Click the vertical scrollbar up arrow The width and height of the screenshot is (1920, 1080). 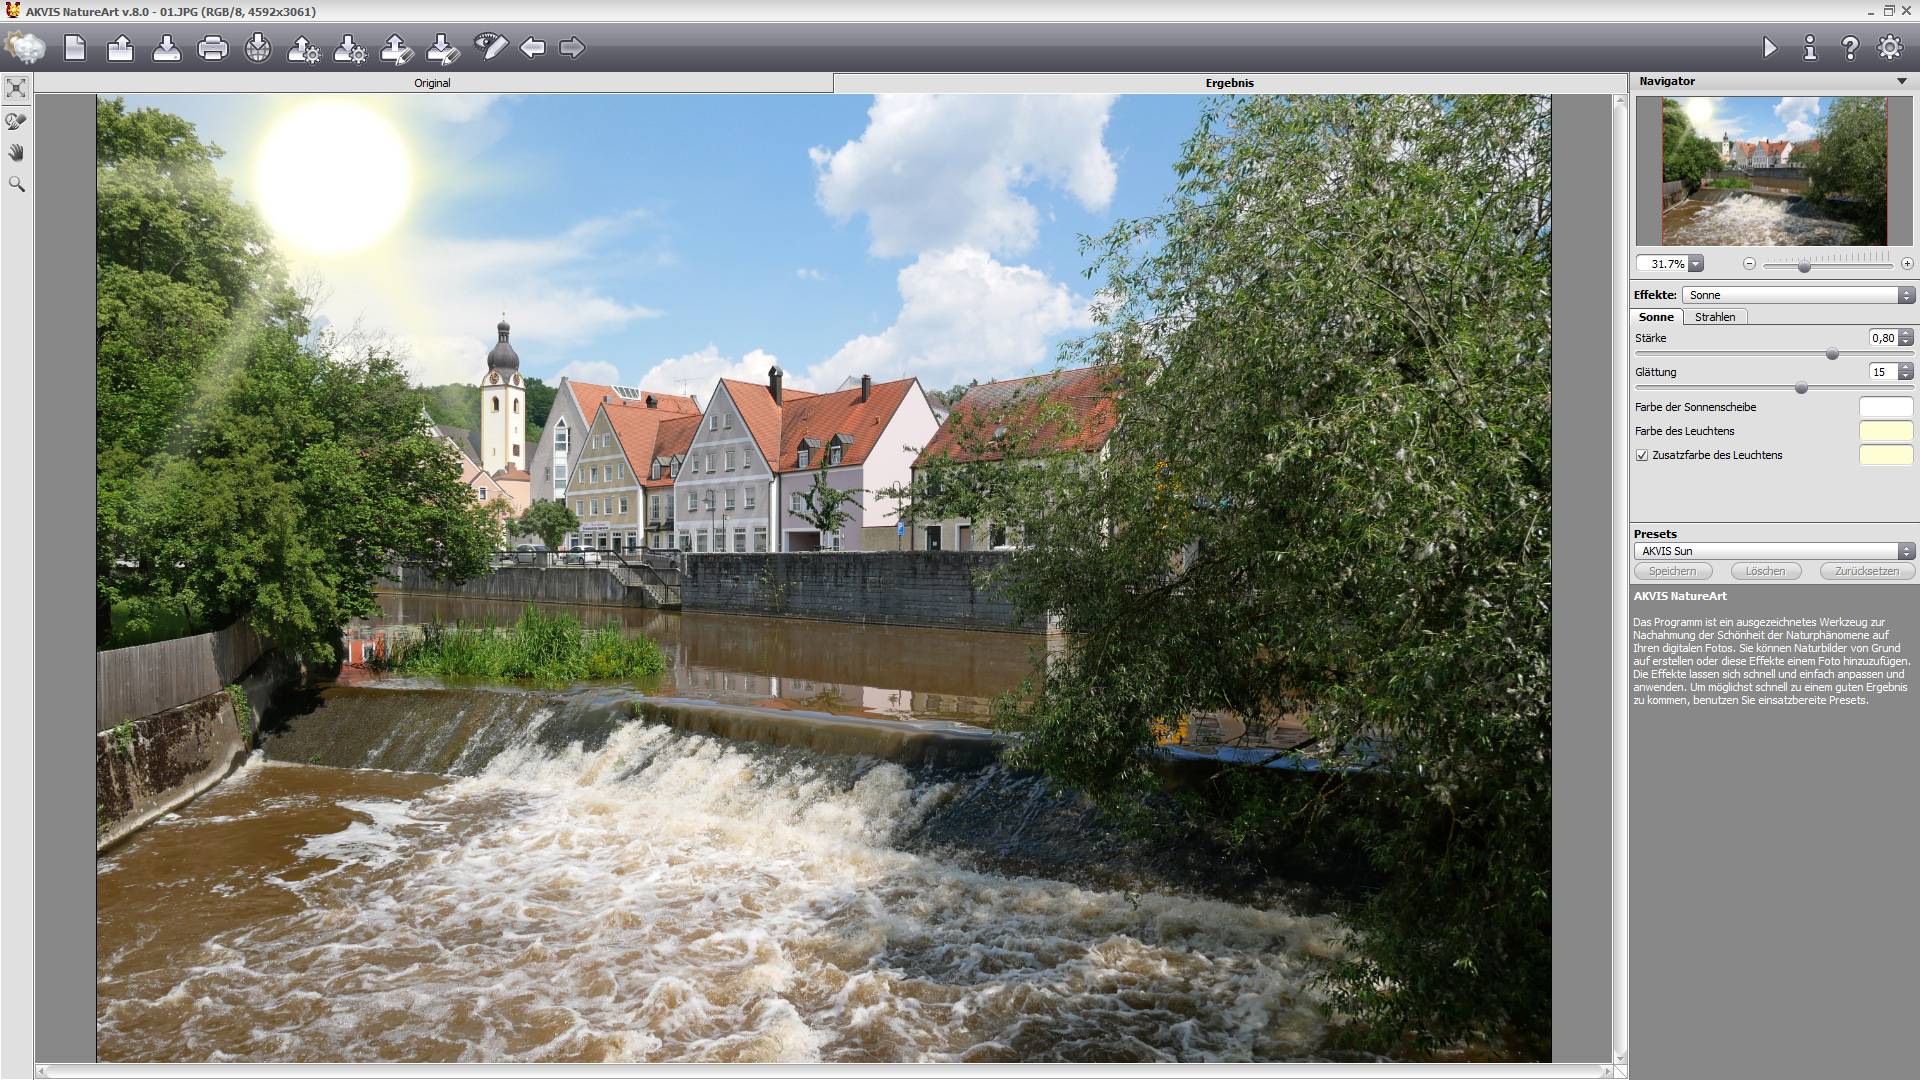click(x=1621, y=101)
